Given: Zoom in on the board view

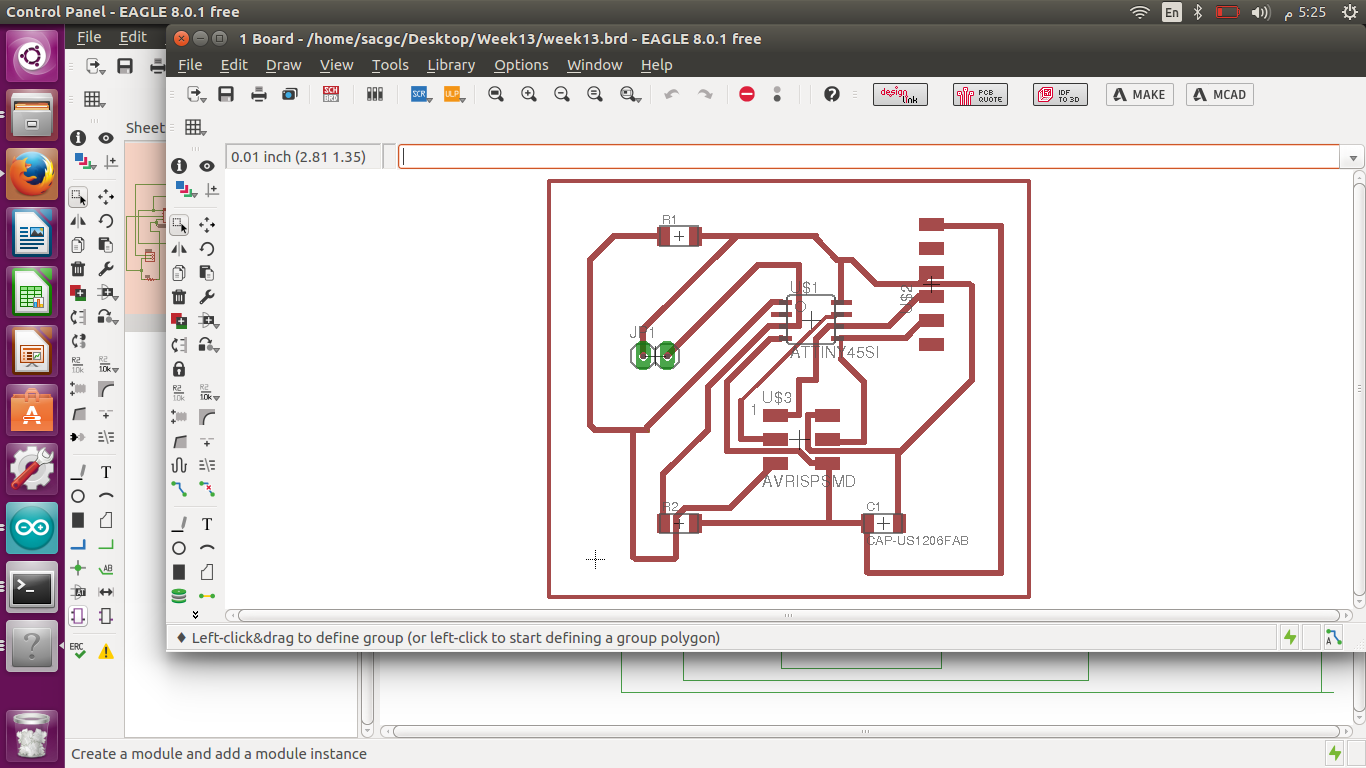Looking at the screenshot, I should (529, 94).
